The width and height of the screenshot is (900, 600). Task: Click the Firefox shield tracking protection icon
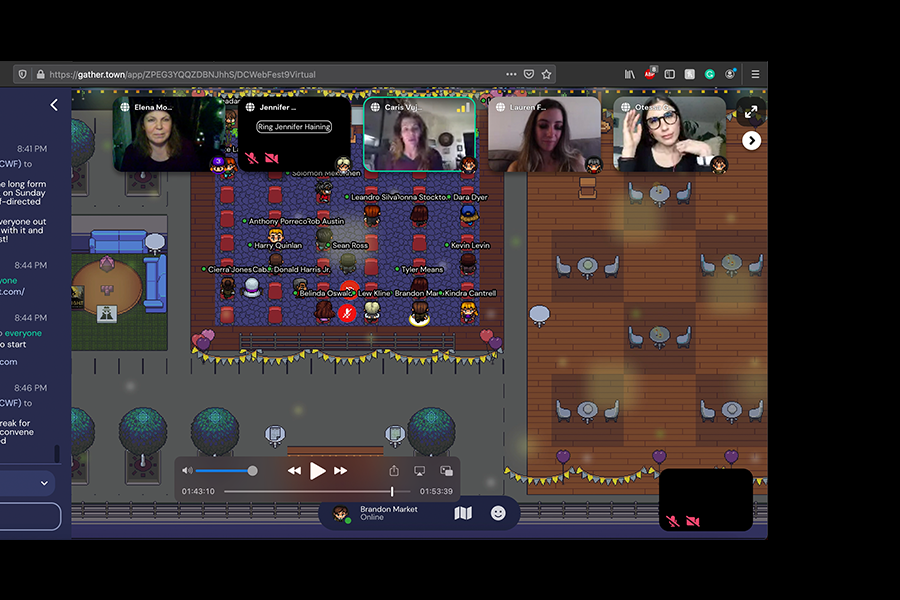pyautogui.click(x=22, y=74)
